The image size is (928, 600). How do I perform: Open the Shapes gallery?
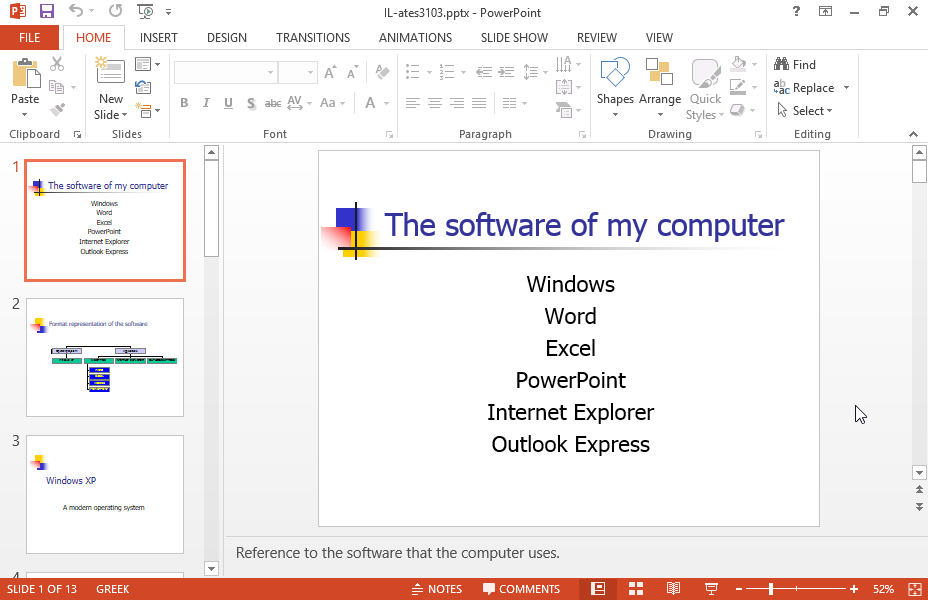[615, 88]
